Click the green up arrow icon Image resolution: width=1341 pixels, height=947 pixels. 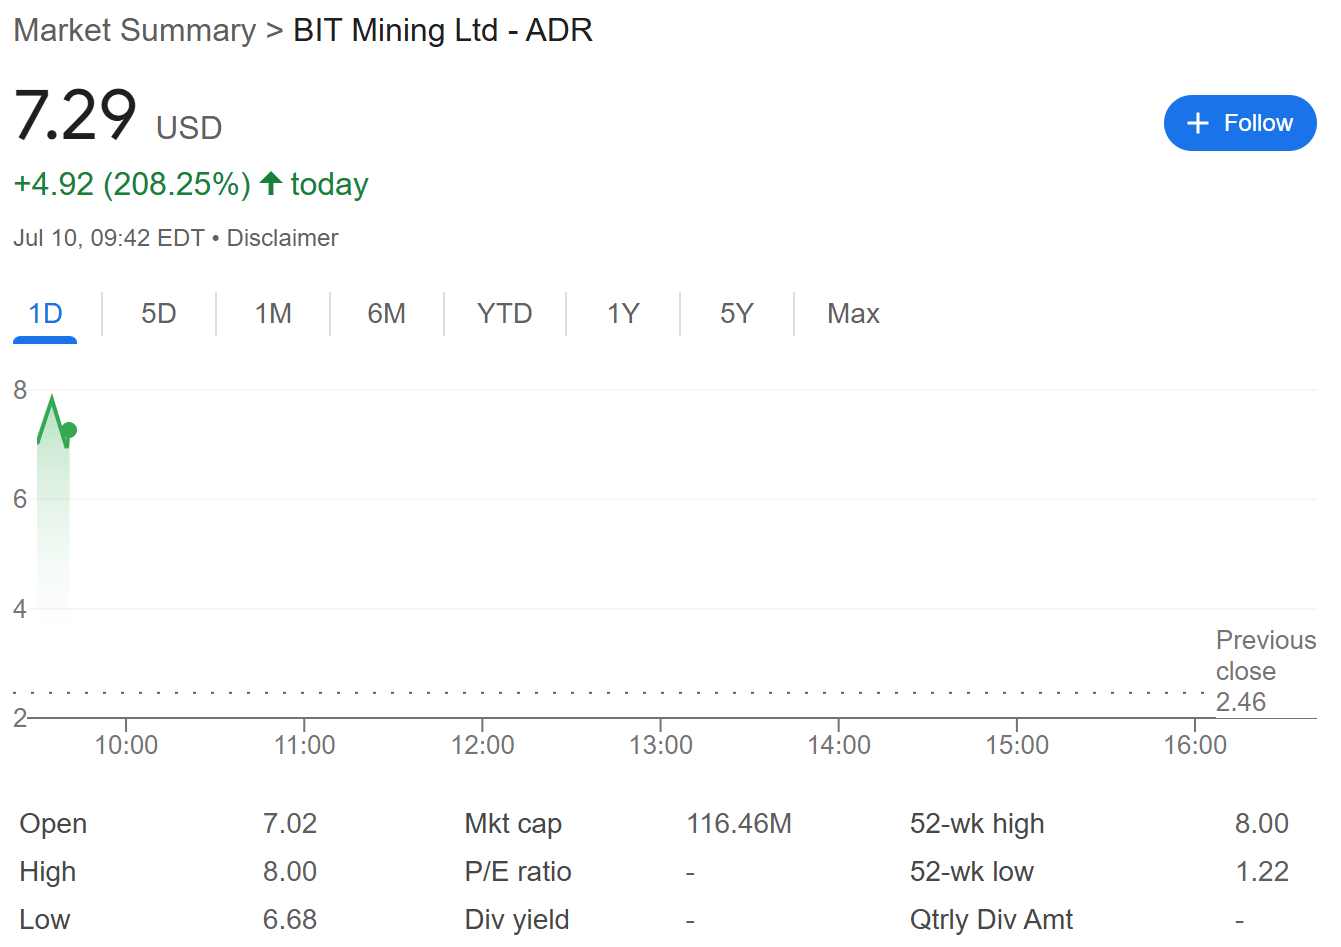pyautogui.click(x=270, y=183)
